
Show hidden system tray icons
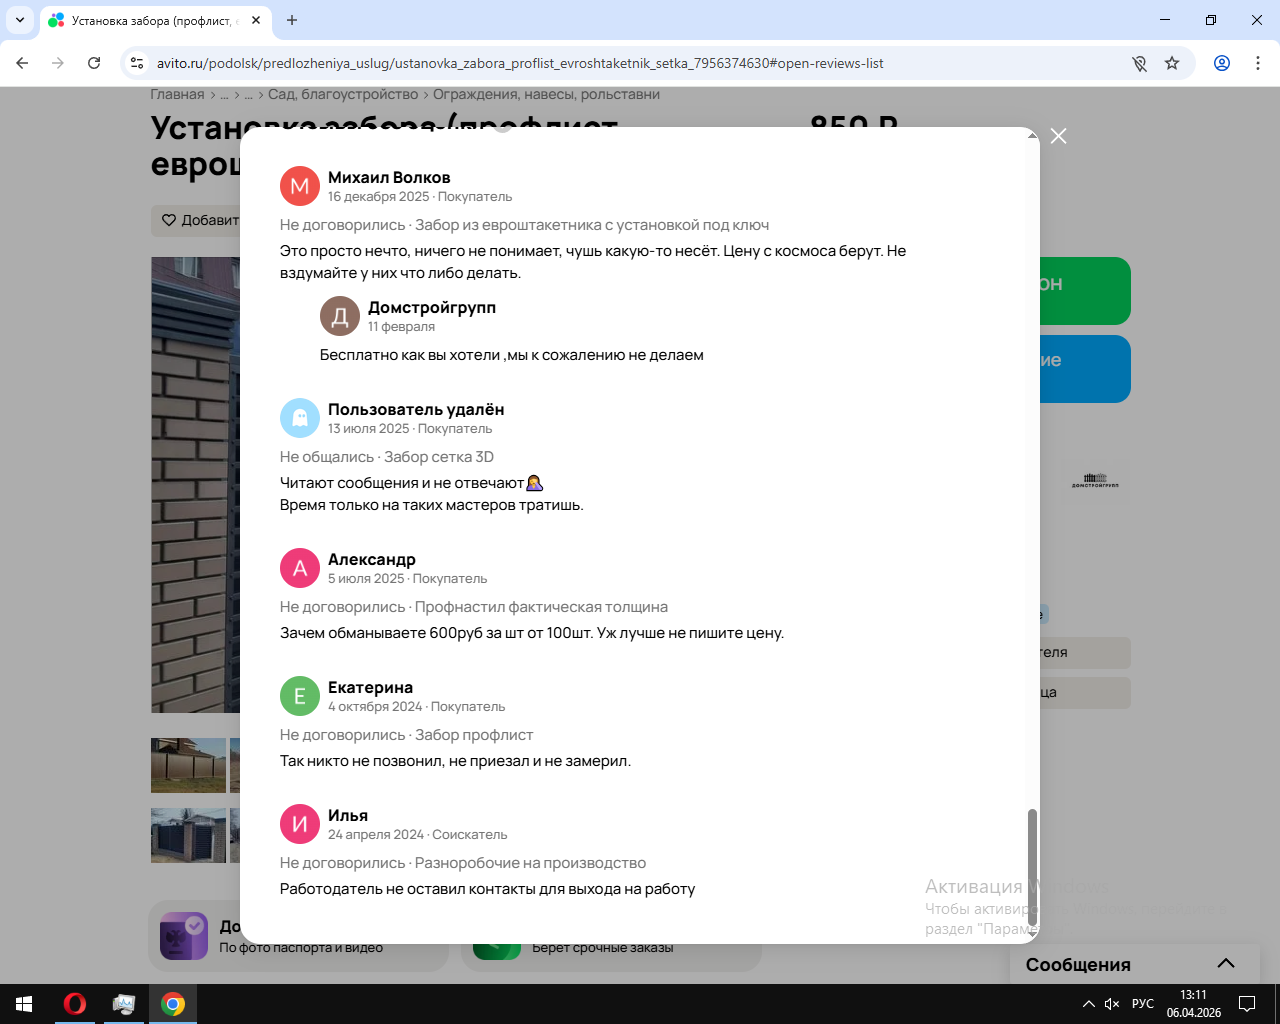1088,1004
